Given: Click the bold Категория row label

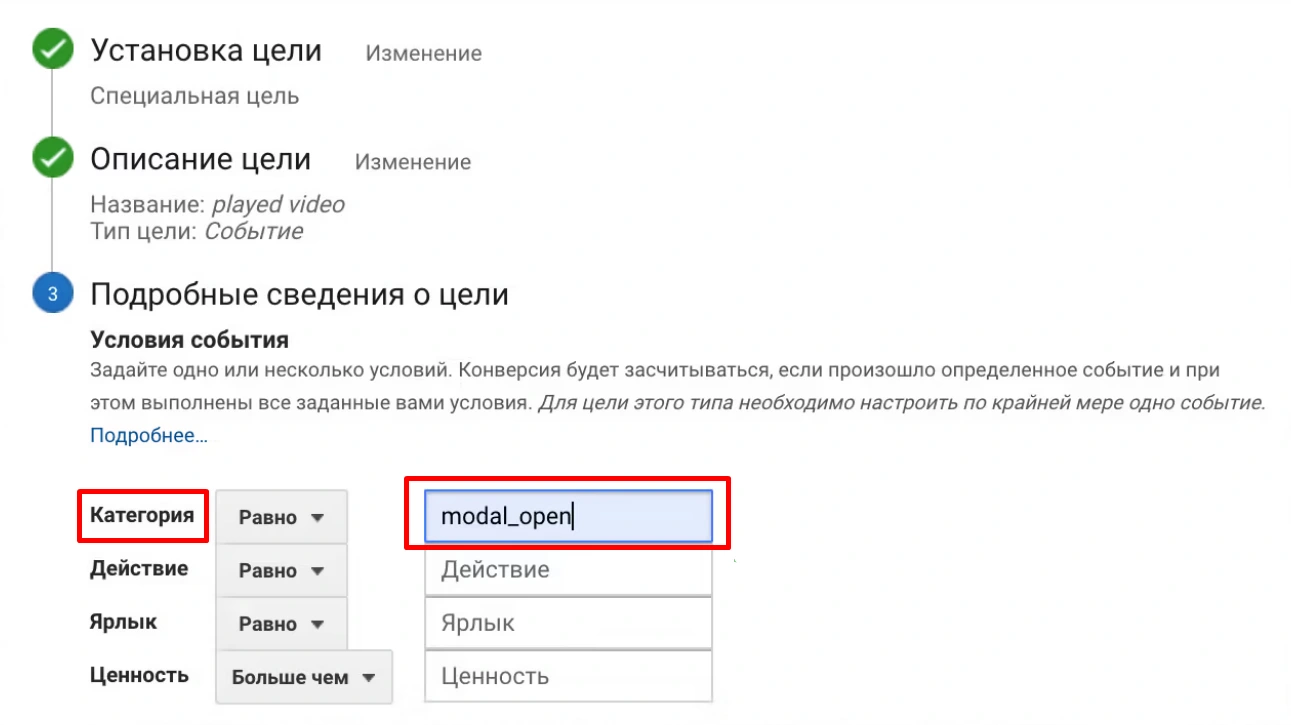Looking at the screenshot, I should pyautogui.click(x=142, y=516).
